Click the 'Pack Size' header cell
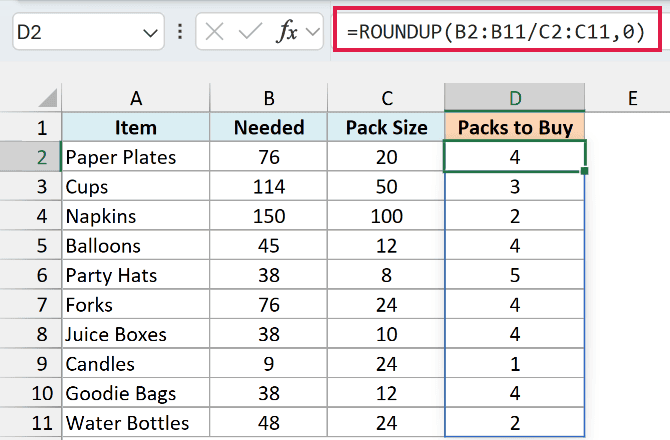The width and height of the screenshot is (670, 440). [386, 127]
